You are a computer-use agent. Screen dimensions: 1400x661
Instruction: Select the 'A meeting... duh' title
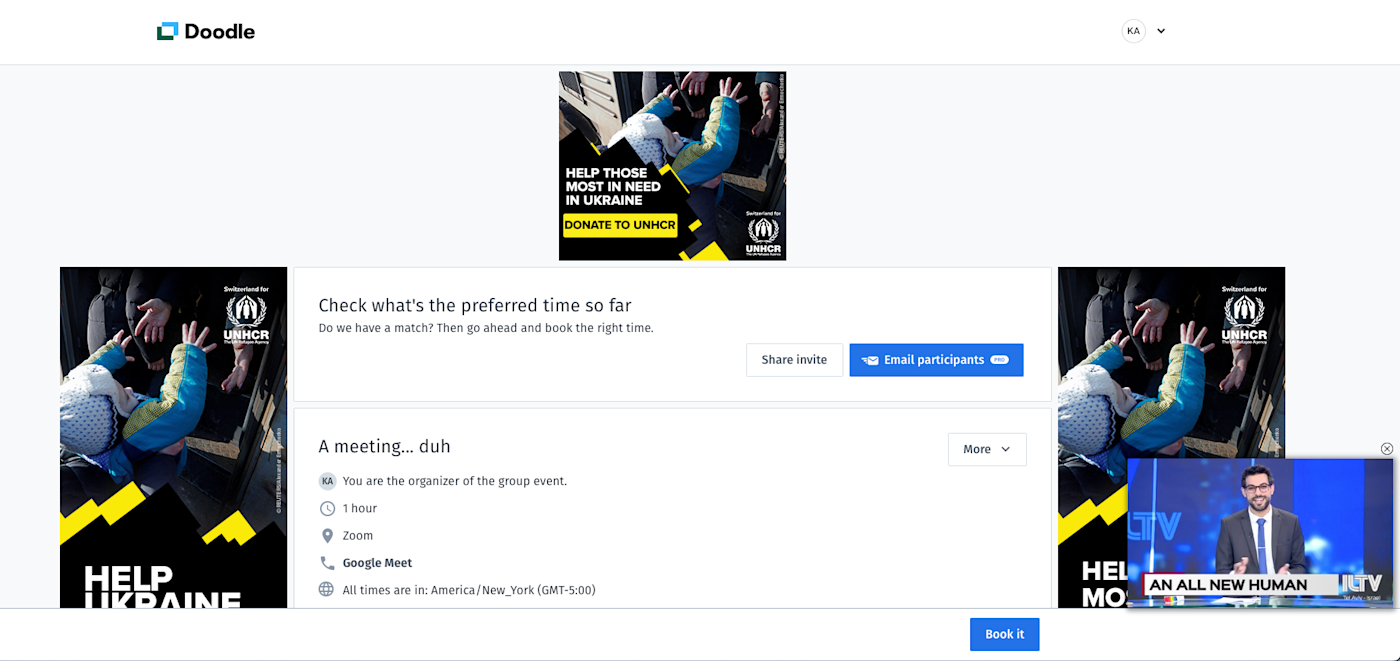click(x=385, y=447)
